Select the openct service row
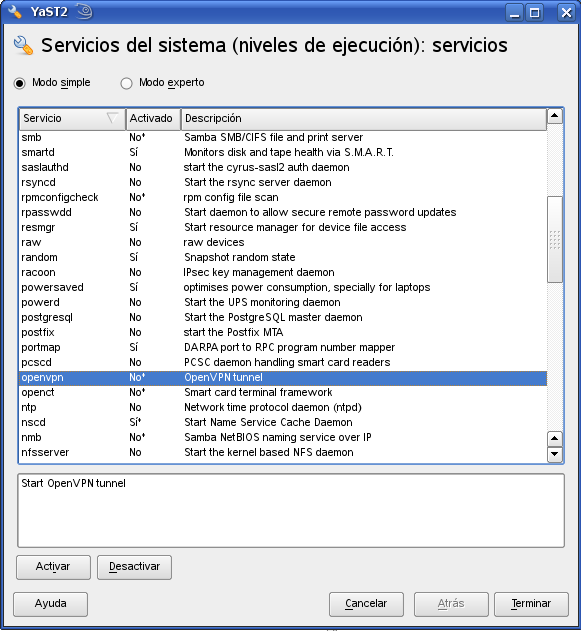This screenshot has height=631, width=581. click(283, 392)
